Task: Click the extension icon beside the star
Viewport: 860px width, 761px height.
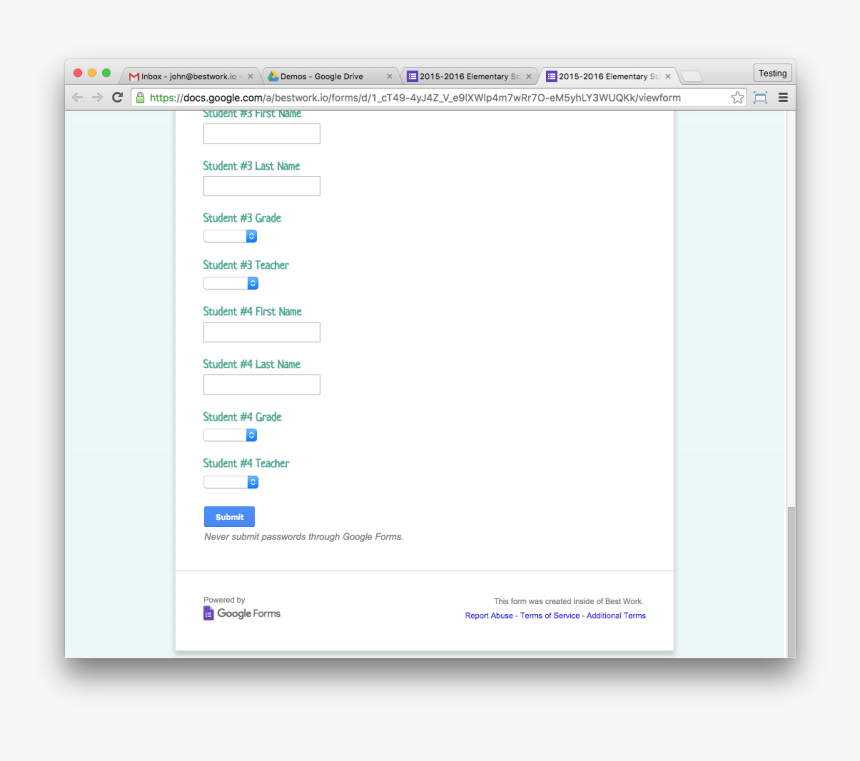Action: [x=760, y=97]
